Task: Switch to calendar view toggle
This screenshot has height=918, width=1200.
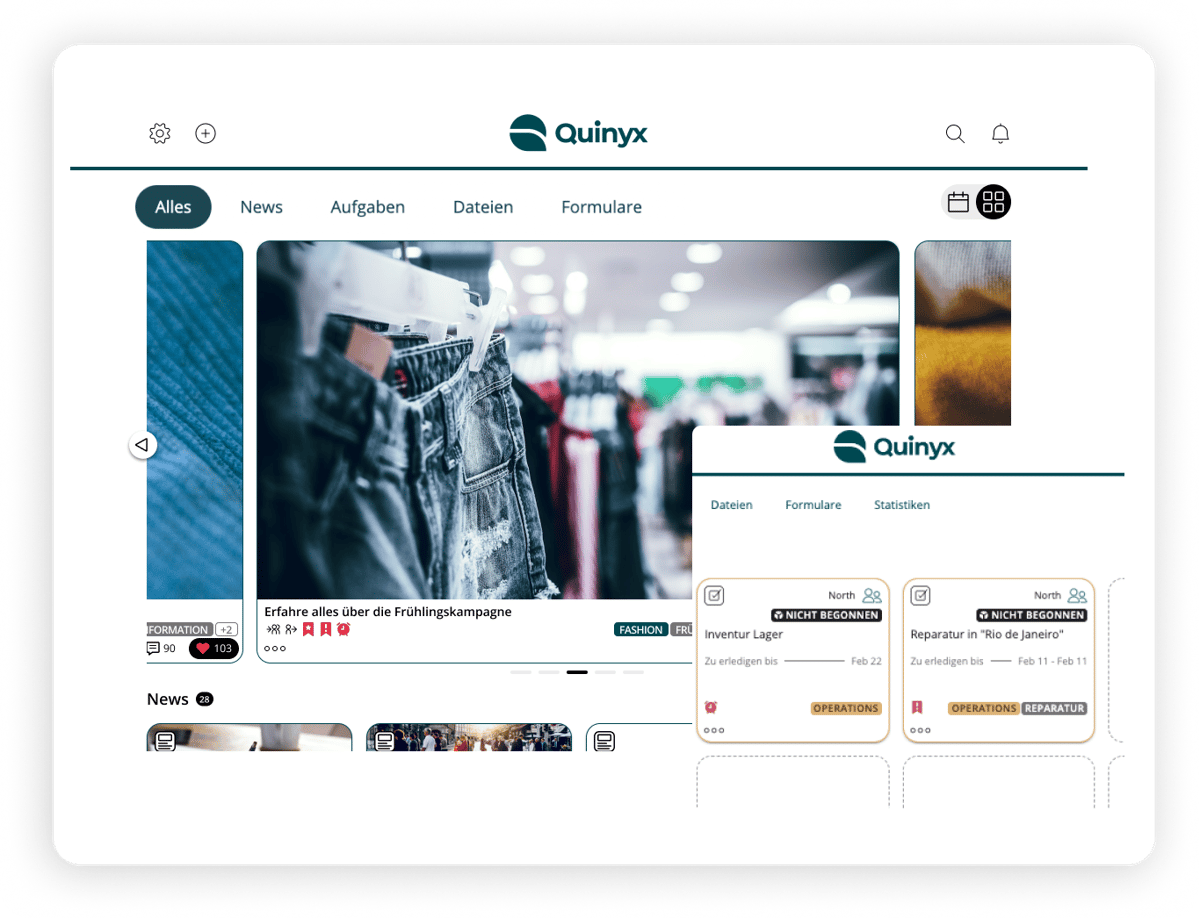Action: (x=958, y=203)
